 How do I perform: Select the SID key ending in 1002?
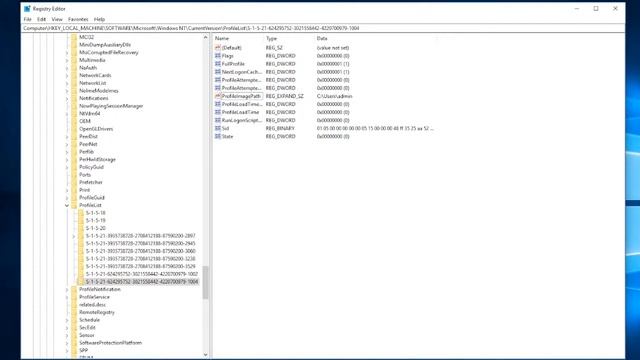[x=142, y=274]
